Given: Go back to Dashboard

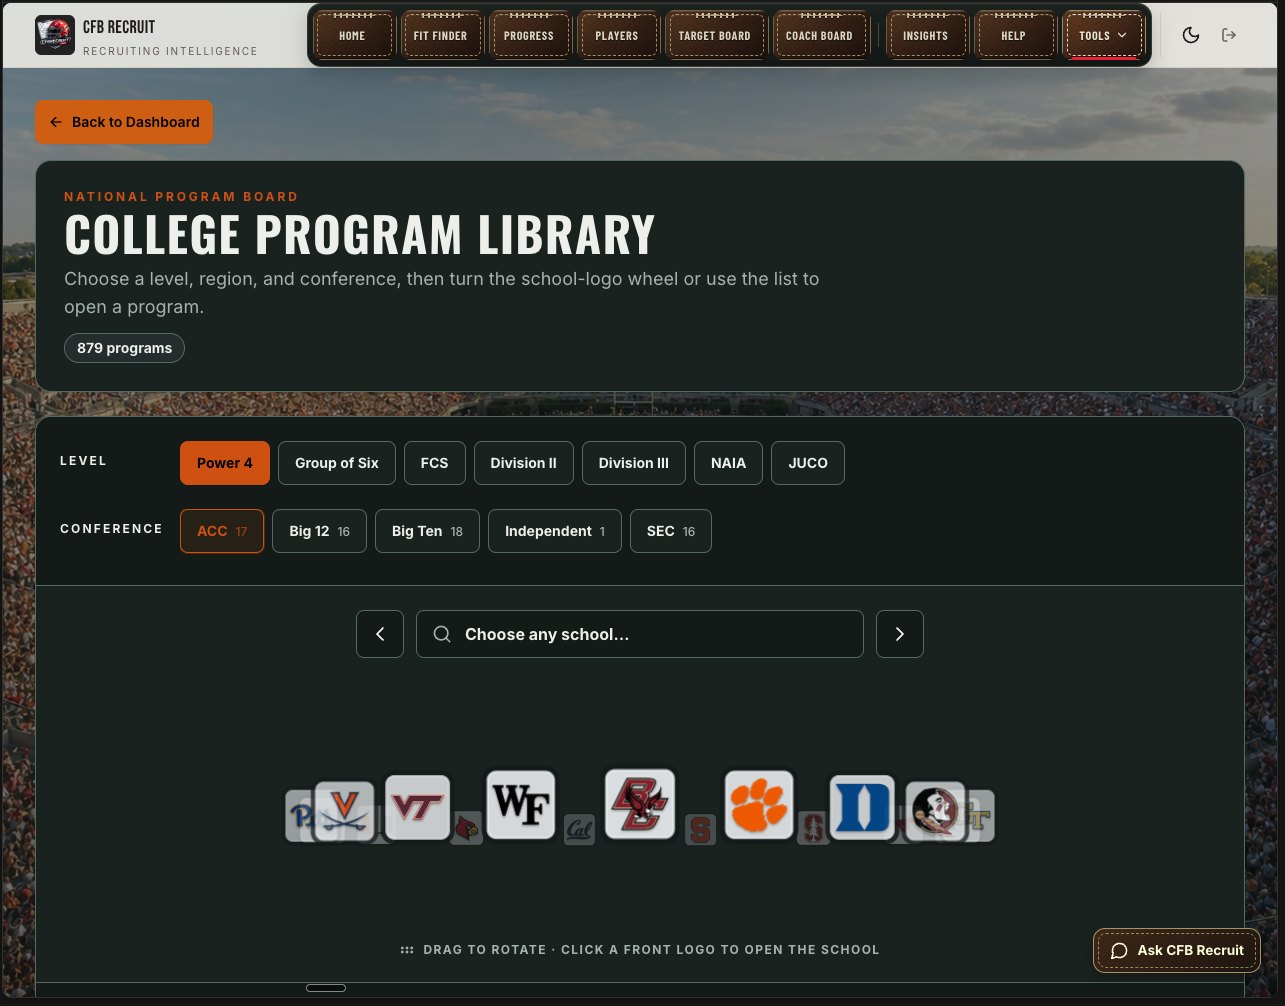Looking at the screenshot, I should click(x=124, y=122).
